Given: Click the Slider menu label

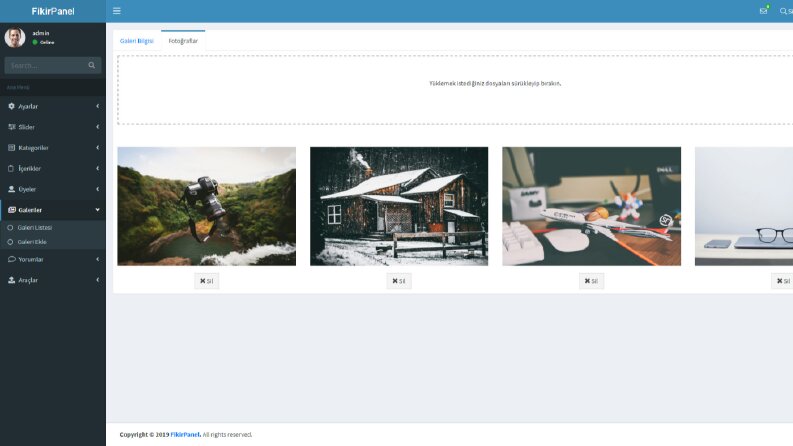Looking at the screenshot, I should pos(26,127).
